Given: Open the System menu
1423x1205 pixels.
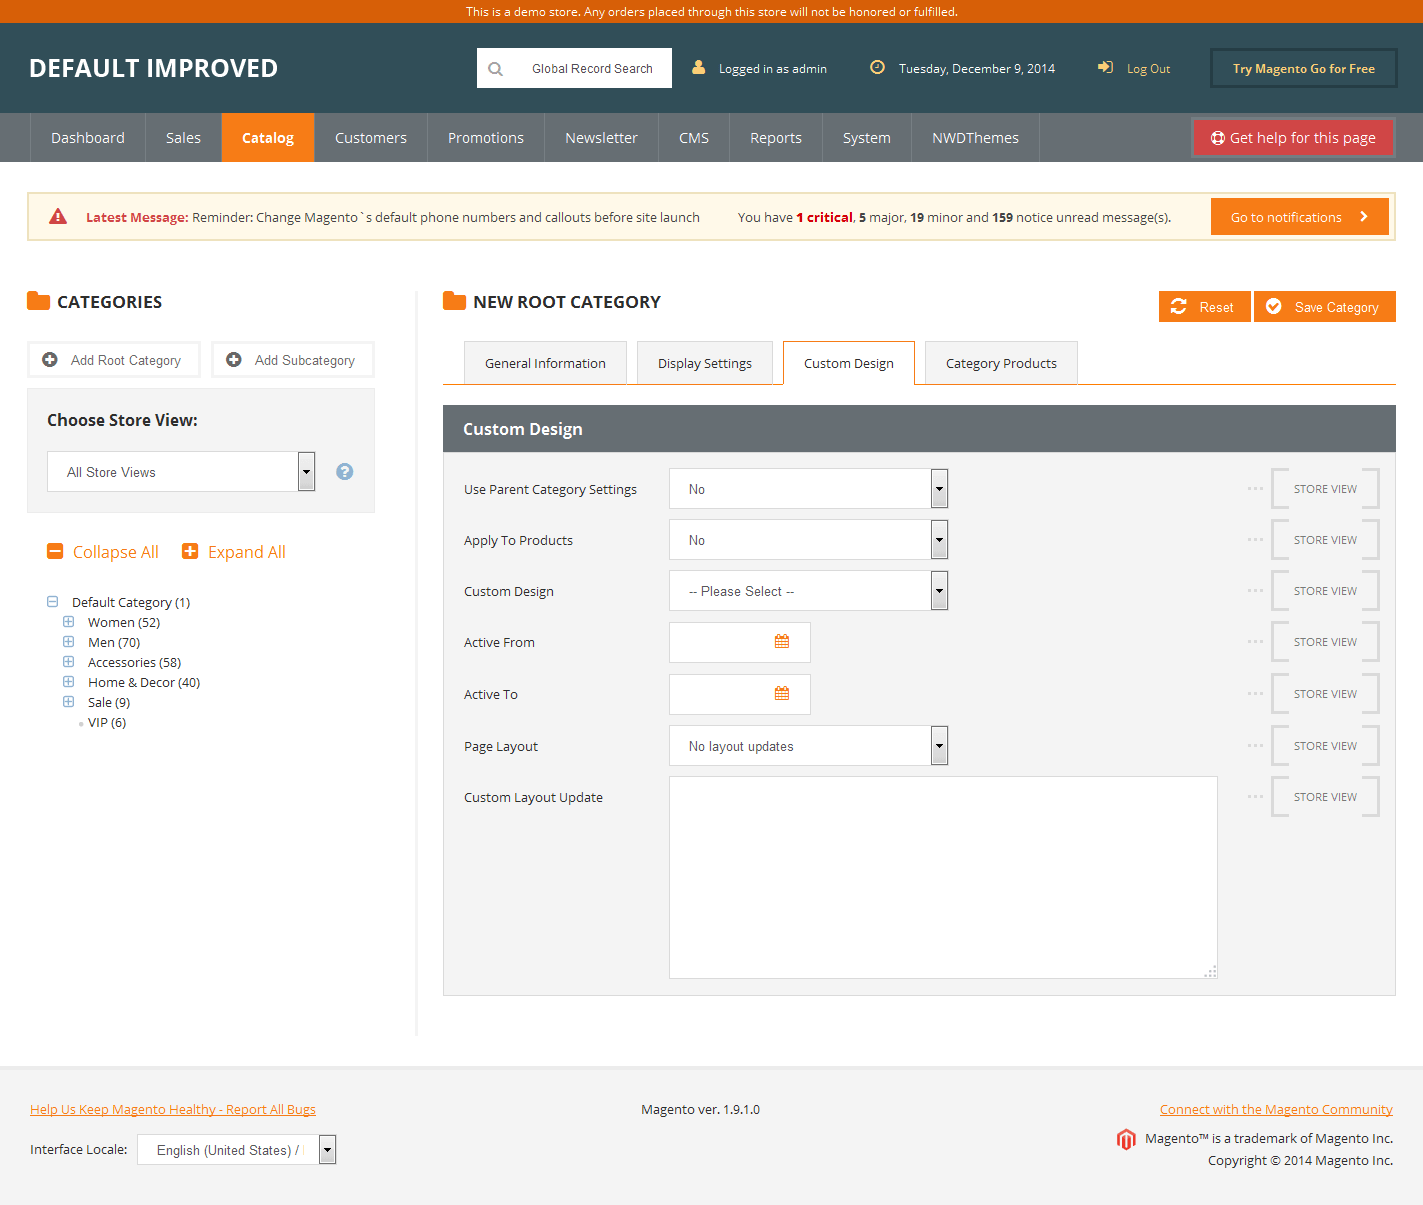Looking at the screenshot, I should click(x=867, y=138).
